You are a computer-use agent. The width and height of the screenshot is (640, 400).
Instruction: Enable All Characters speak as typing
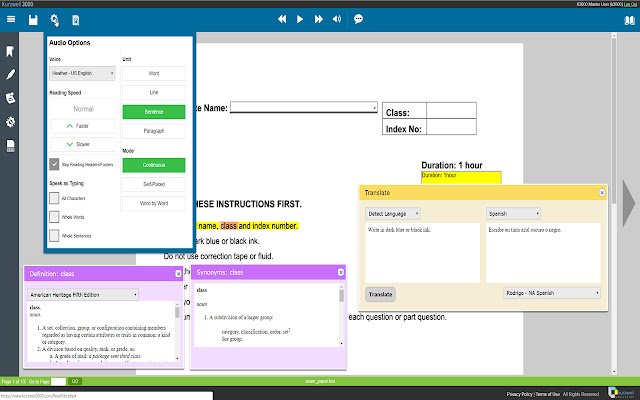pyautogui.click(x=54, y=198)
